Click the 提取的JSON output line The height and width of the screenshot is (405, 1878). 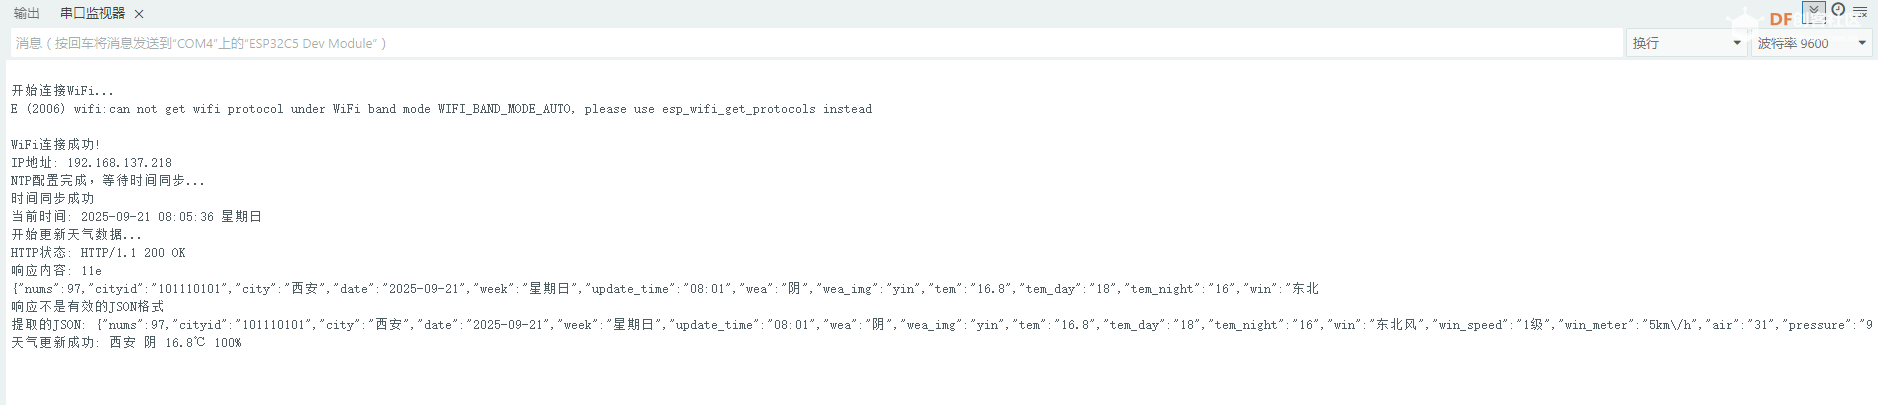coord(942,325)
